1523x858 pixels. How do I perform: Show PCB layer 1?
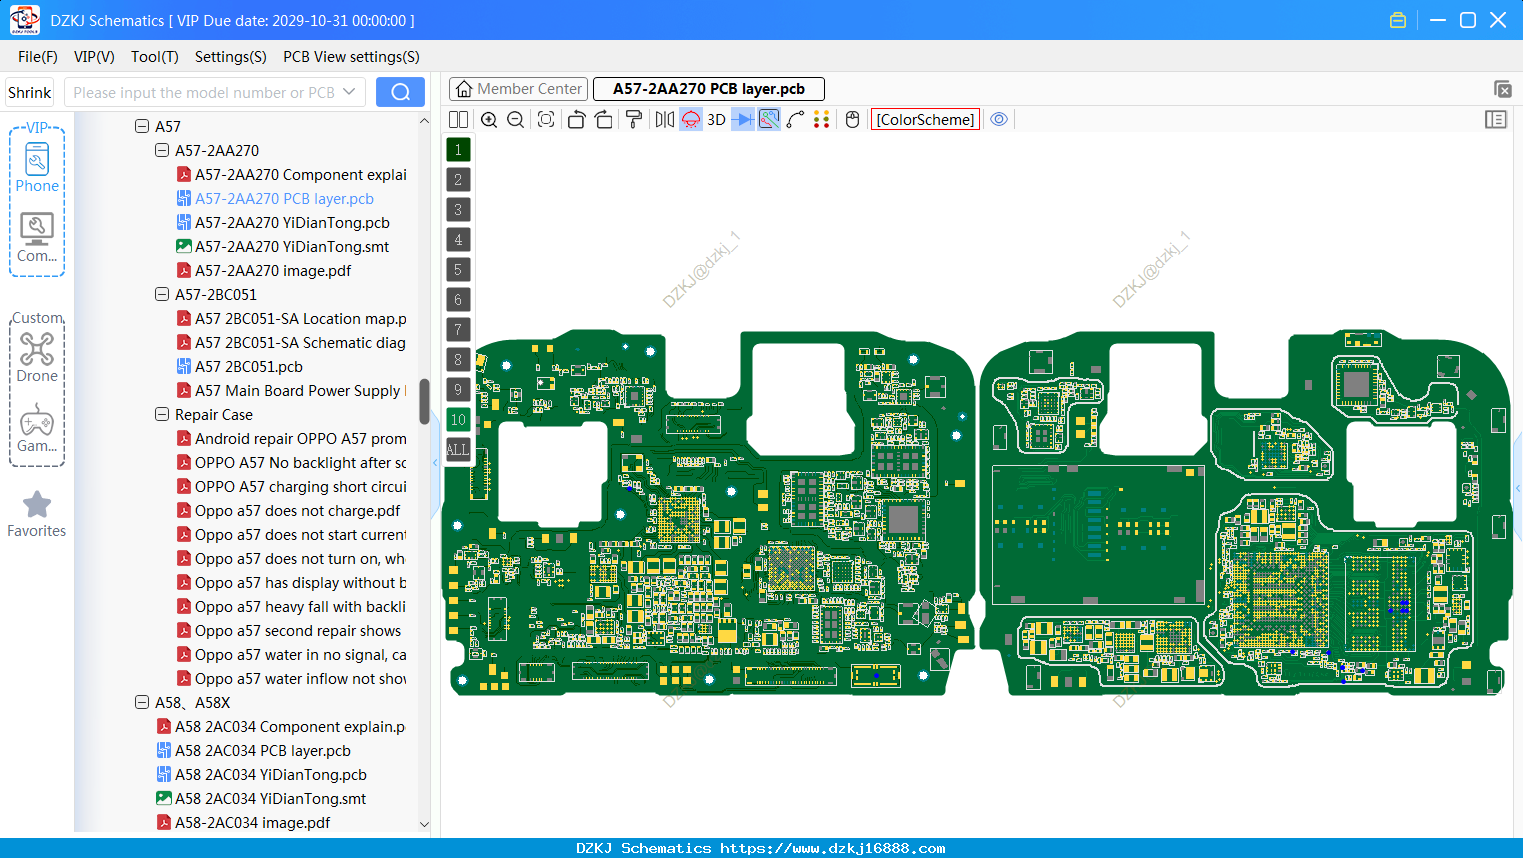point(458,150)
